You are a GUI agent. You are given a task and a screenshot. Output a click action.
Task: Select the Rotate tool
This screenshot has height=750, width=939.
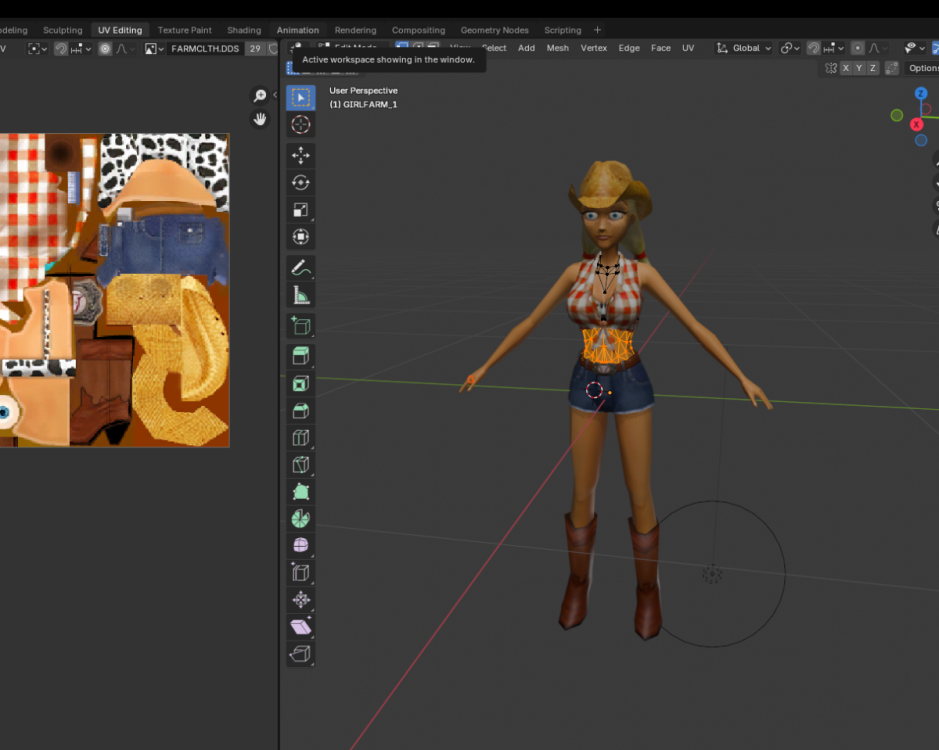[x=300, y=182]
